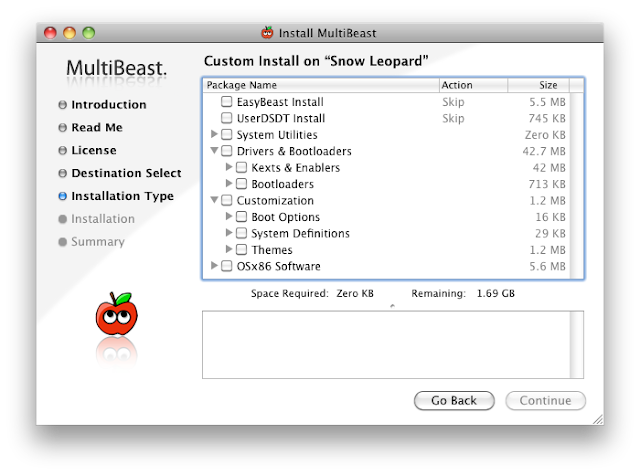Select the Kexts & Enablers checkbox
The height and width of the screenshot is (475, 640).
coord(241,167)
